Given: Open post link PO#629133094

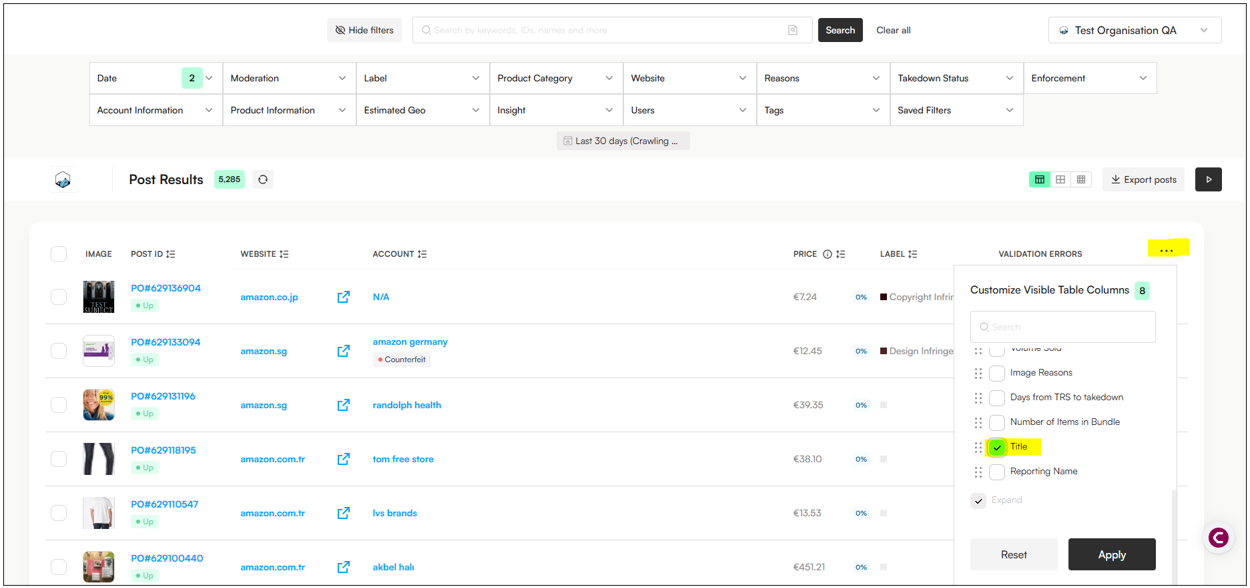Looking at the screenshot, I should coord(165,342).
